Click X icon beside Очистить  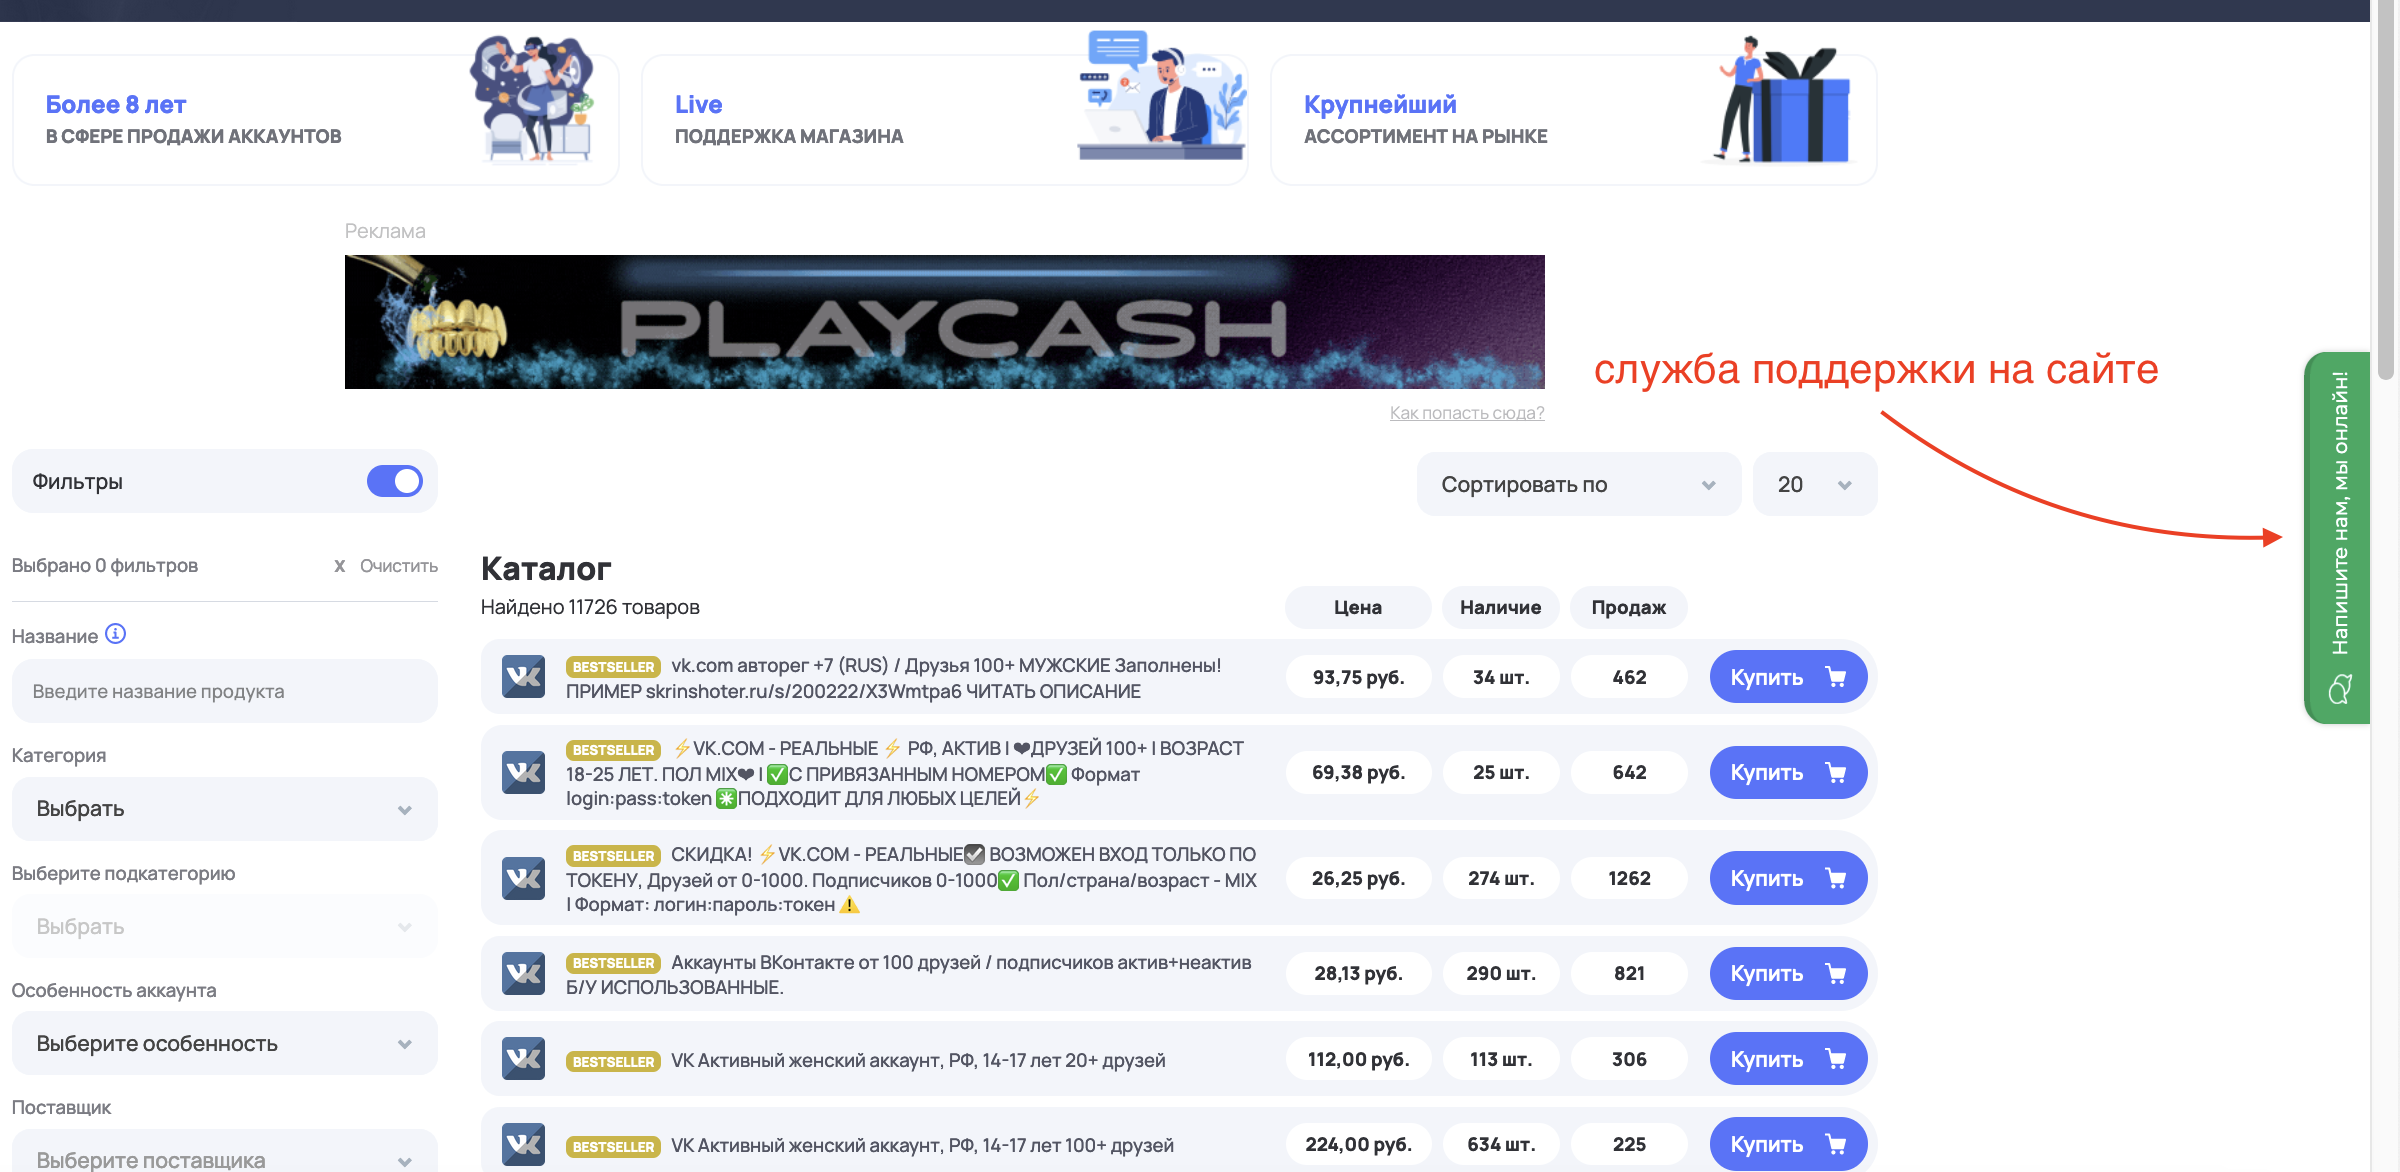point(340,566)
